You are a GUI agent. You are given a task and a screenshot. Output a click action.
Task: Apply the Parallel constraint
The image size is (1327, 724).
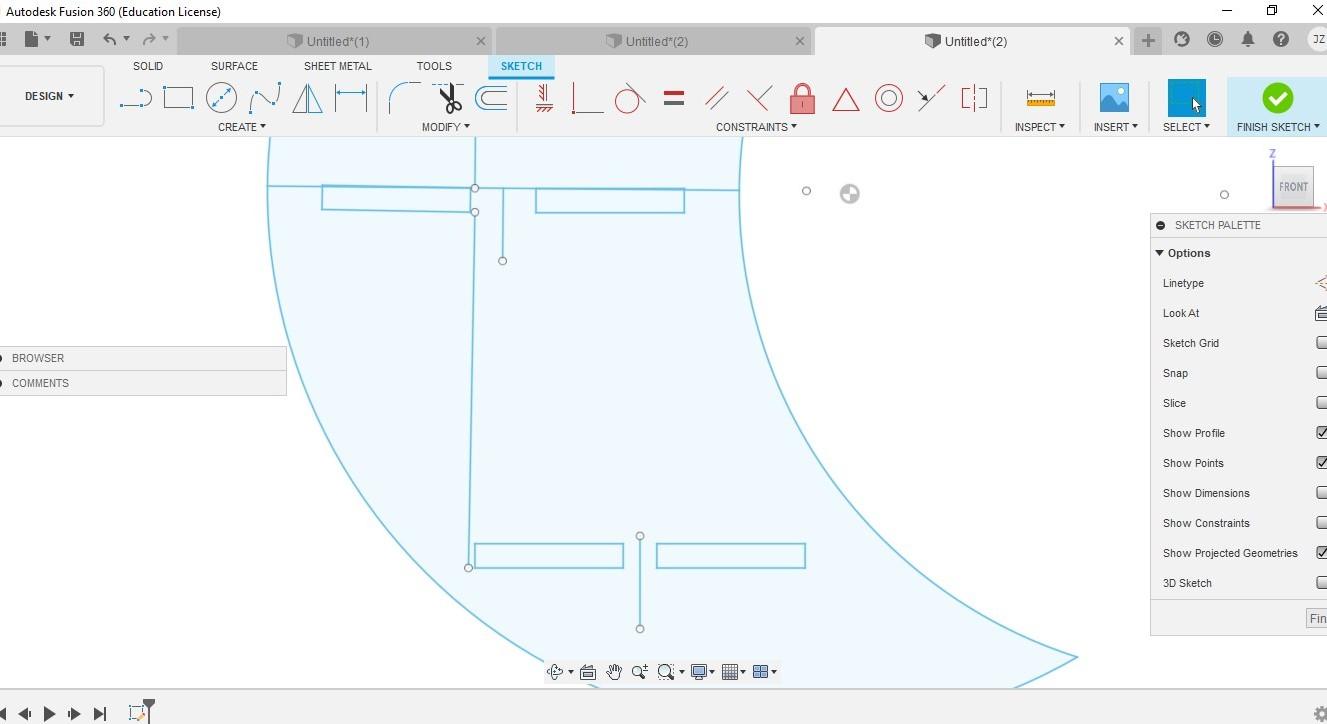716,98
